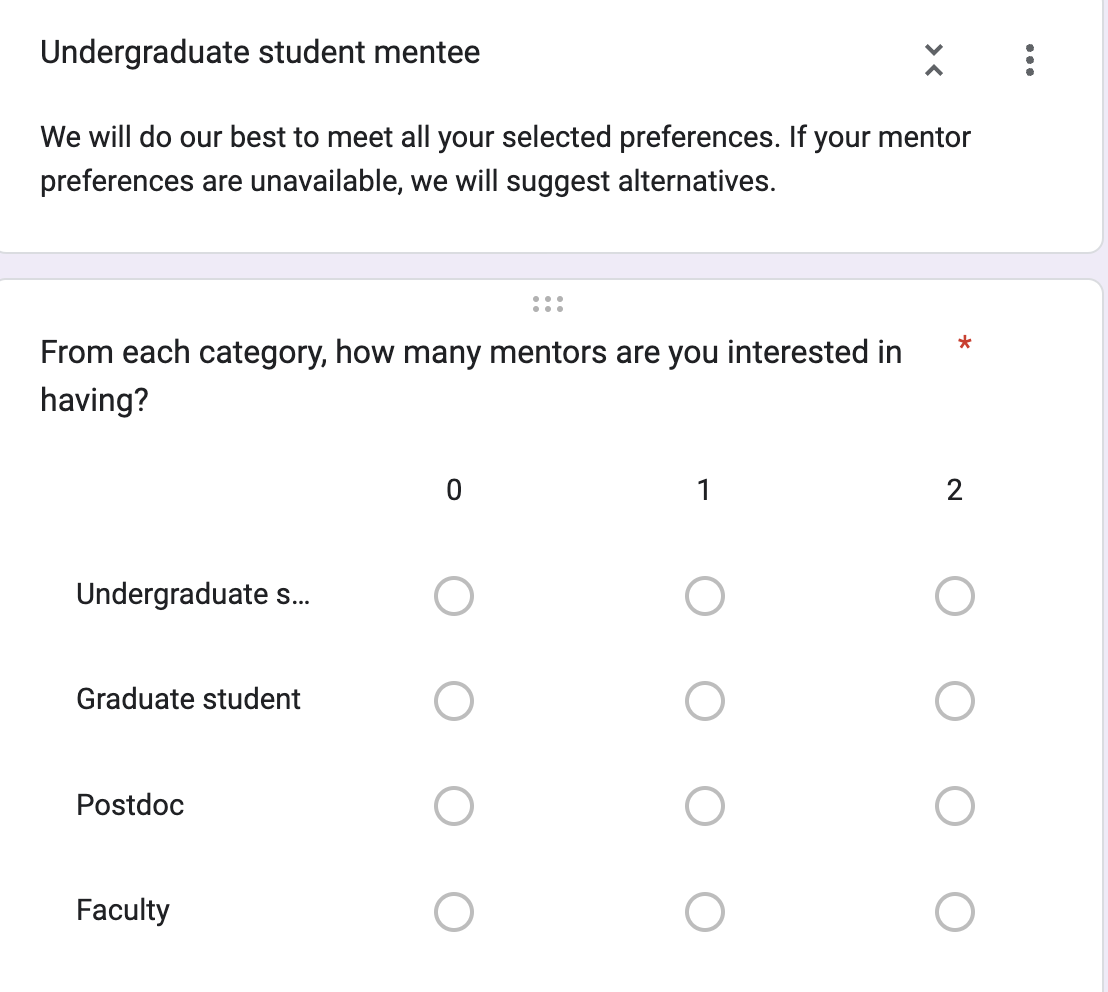
Task: Open the section's three-dot more options menu
Action: point(1030,60)
